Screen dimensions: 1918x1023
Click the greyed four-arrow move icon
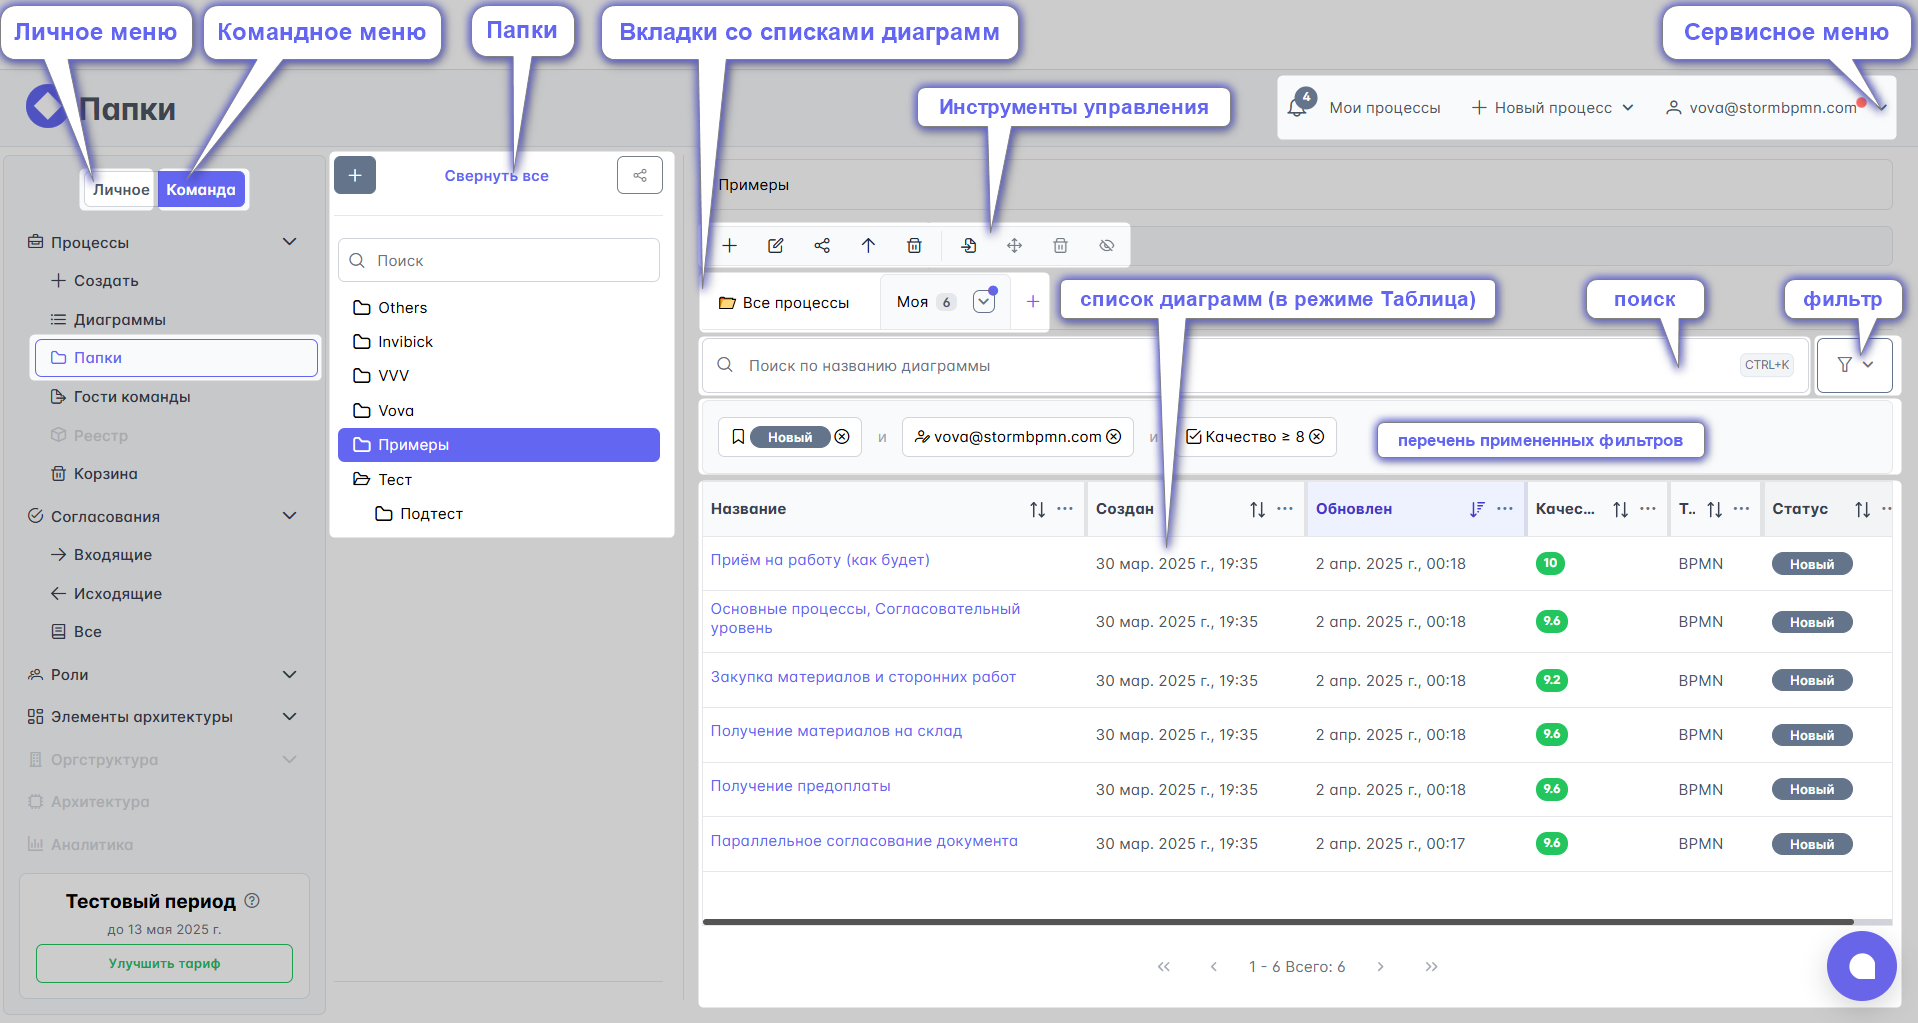[x=1015, y=245]
